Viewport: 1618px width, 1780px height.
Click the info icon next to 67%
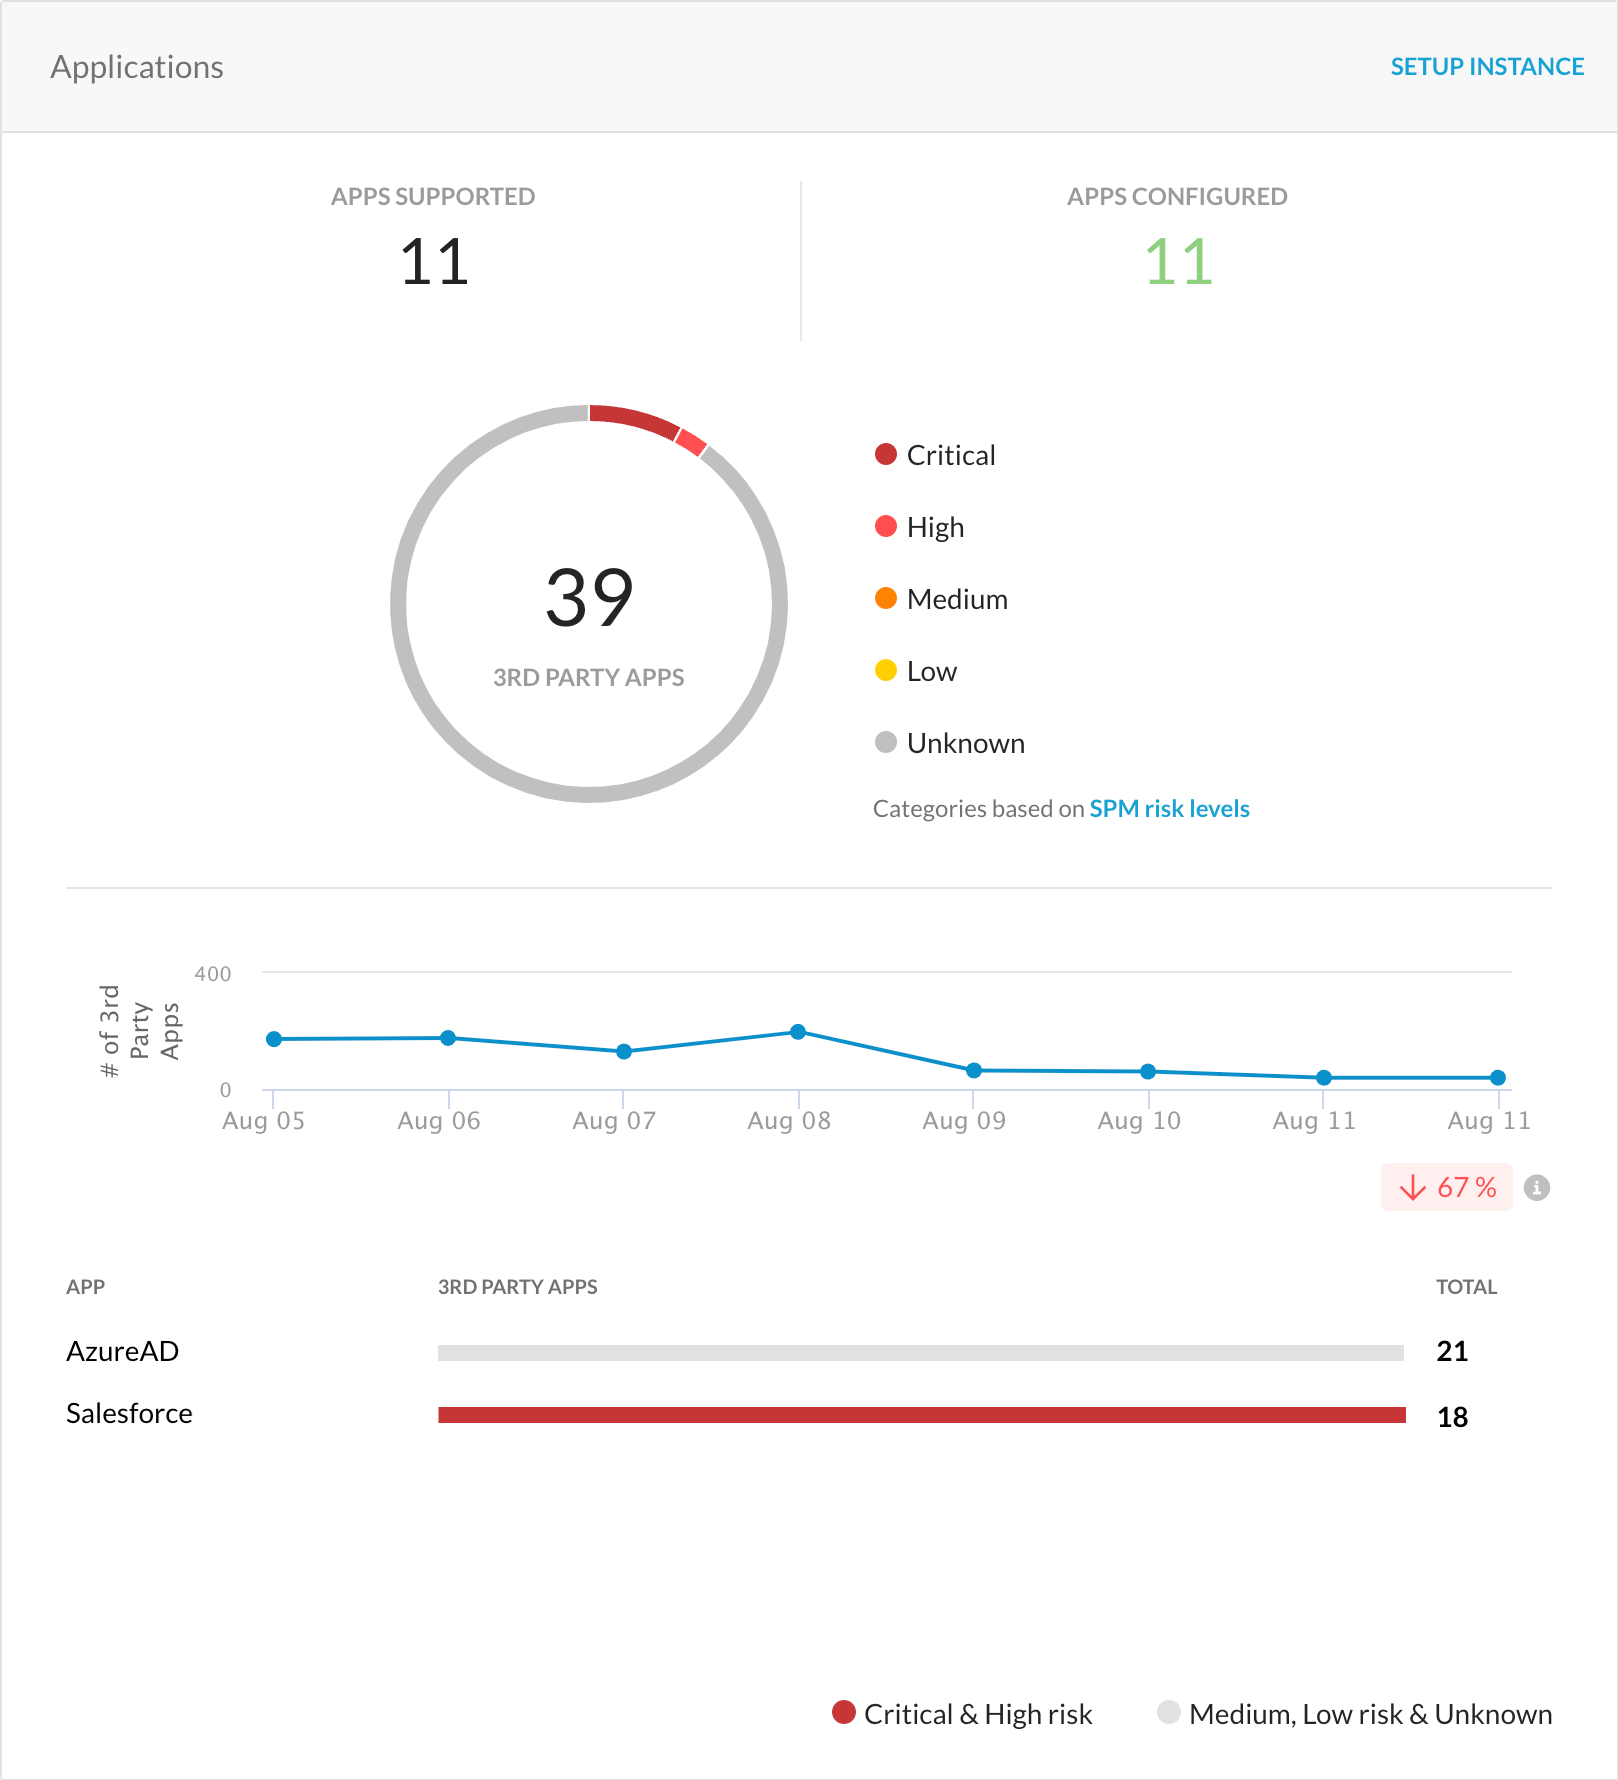coord(1537,1188)
